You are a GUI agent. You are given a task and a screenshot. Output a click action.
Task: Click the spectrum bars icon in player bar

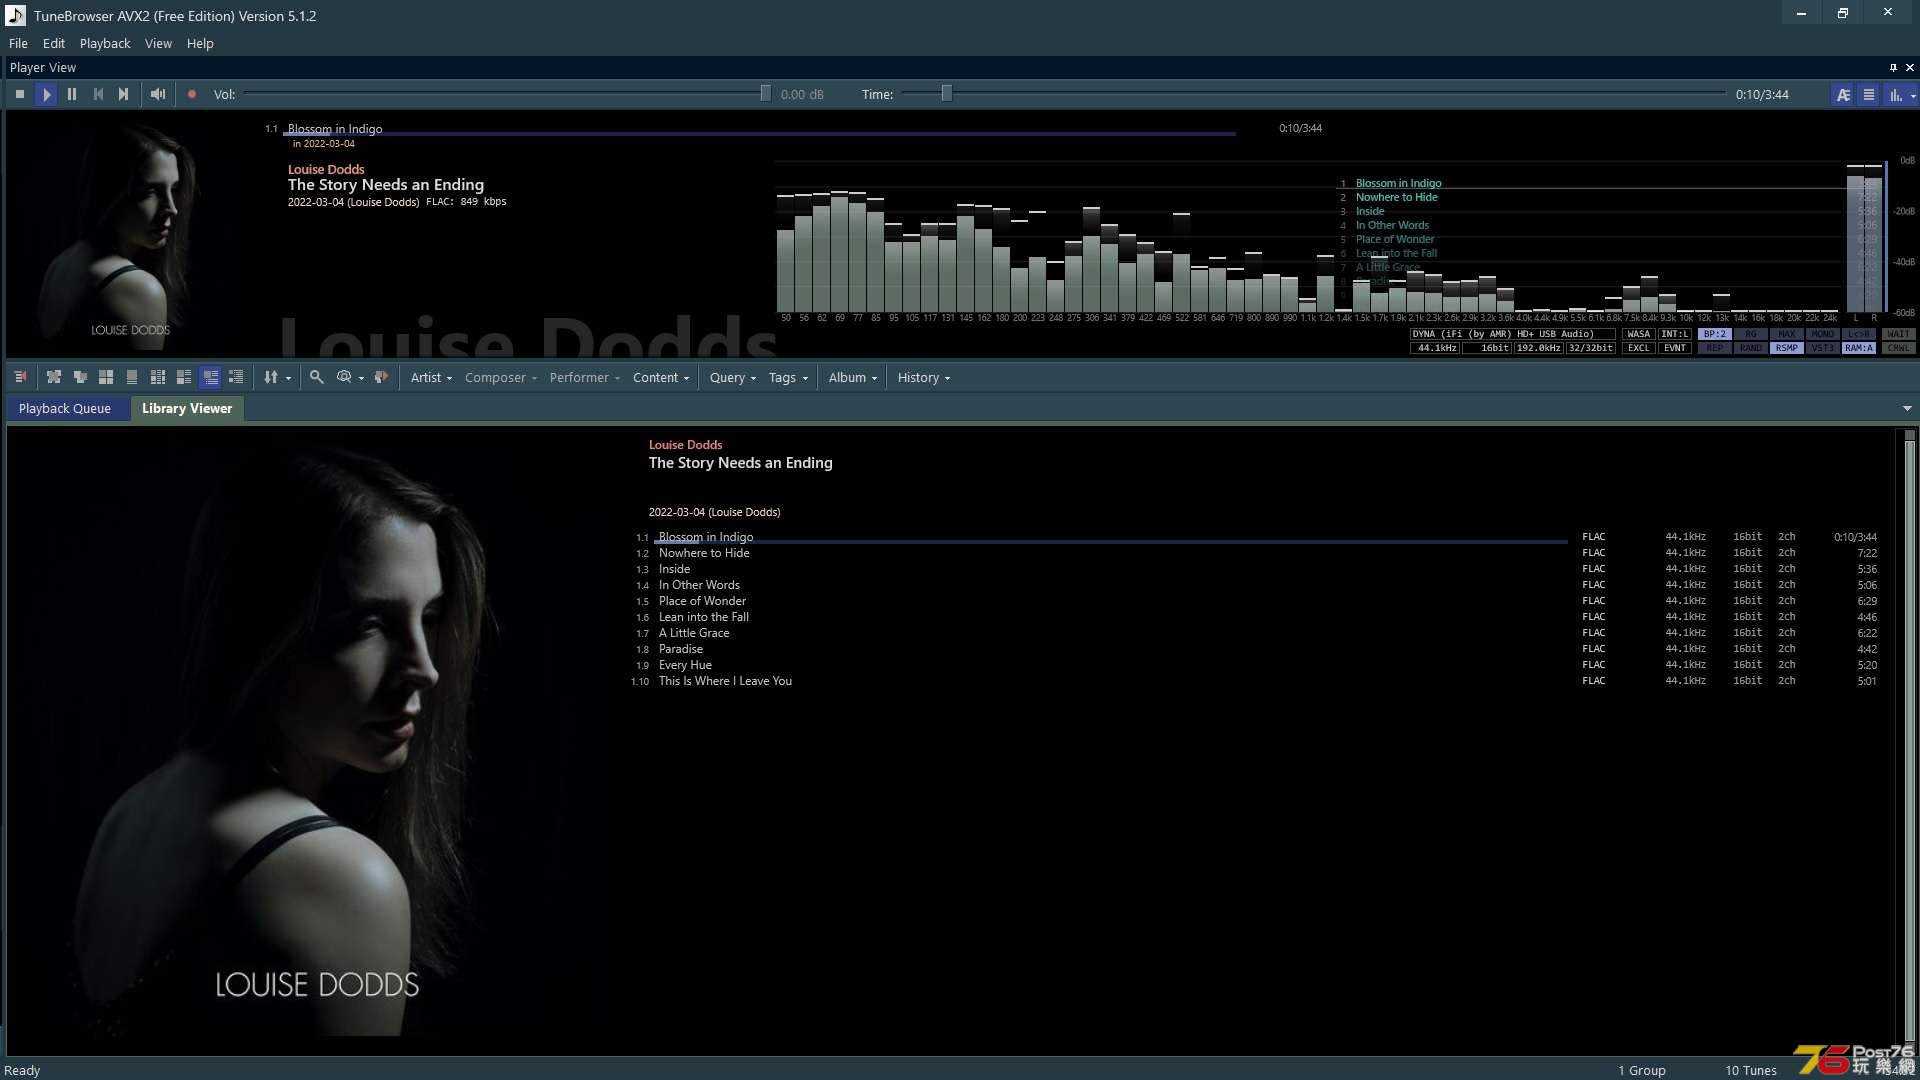[1894, 95]
